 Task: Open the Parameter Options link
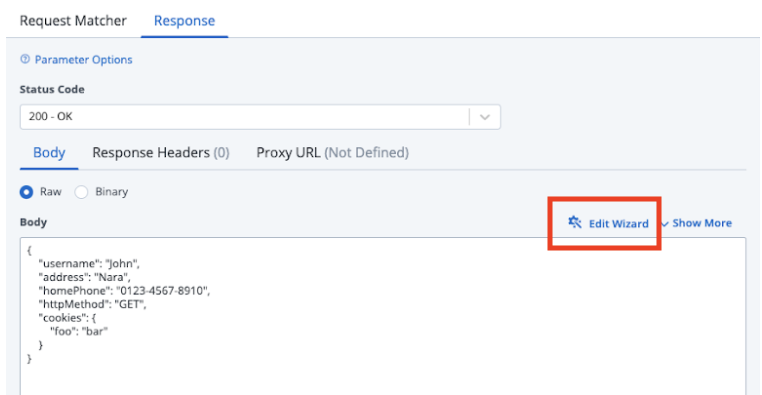click(83, 59)
